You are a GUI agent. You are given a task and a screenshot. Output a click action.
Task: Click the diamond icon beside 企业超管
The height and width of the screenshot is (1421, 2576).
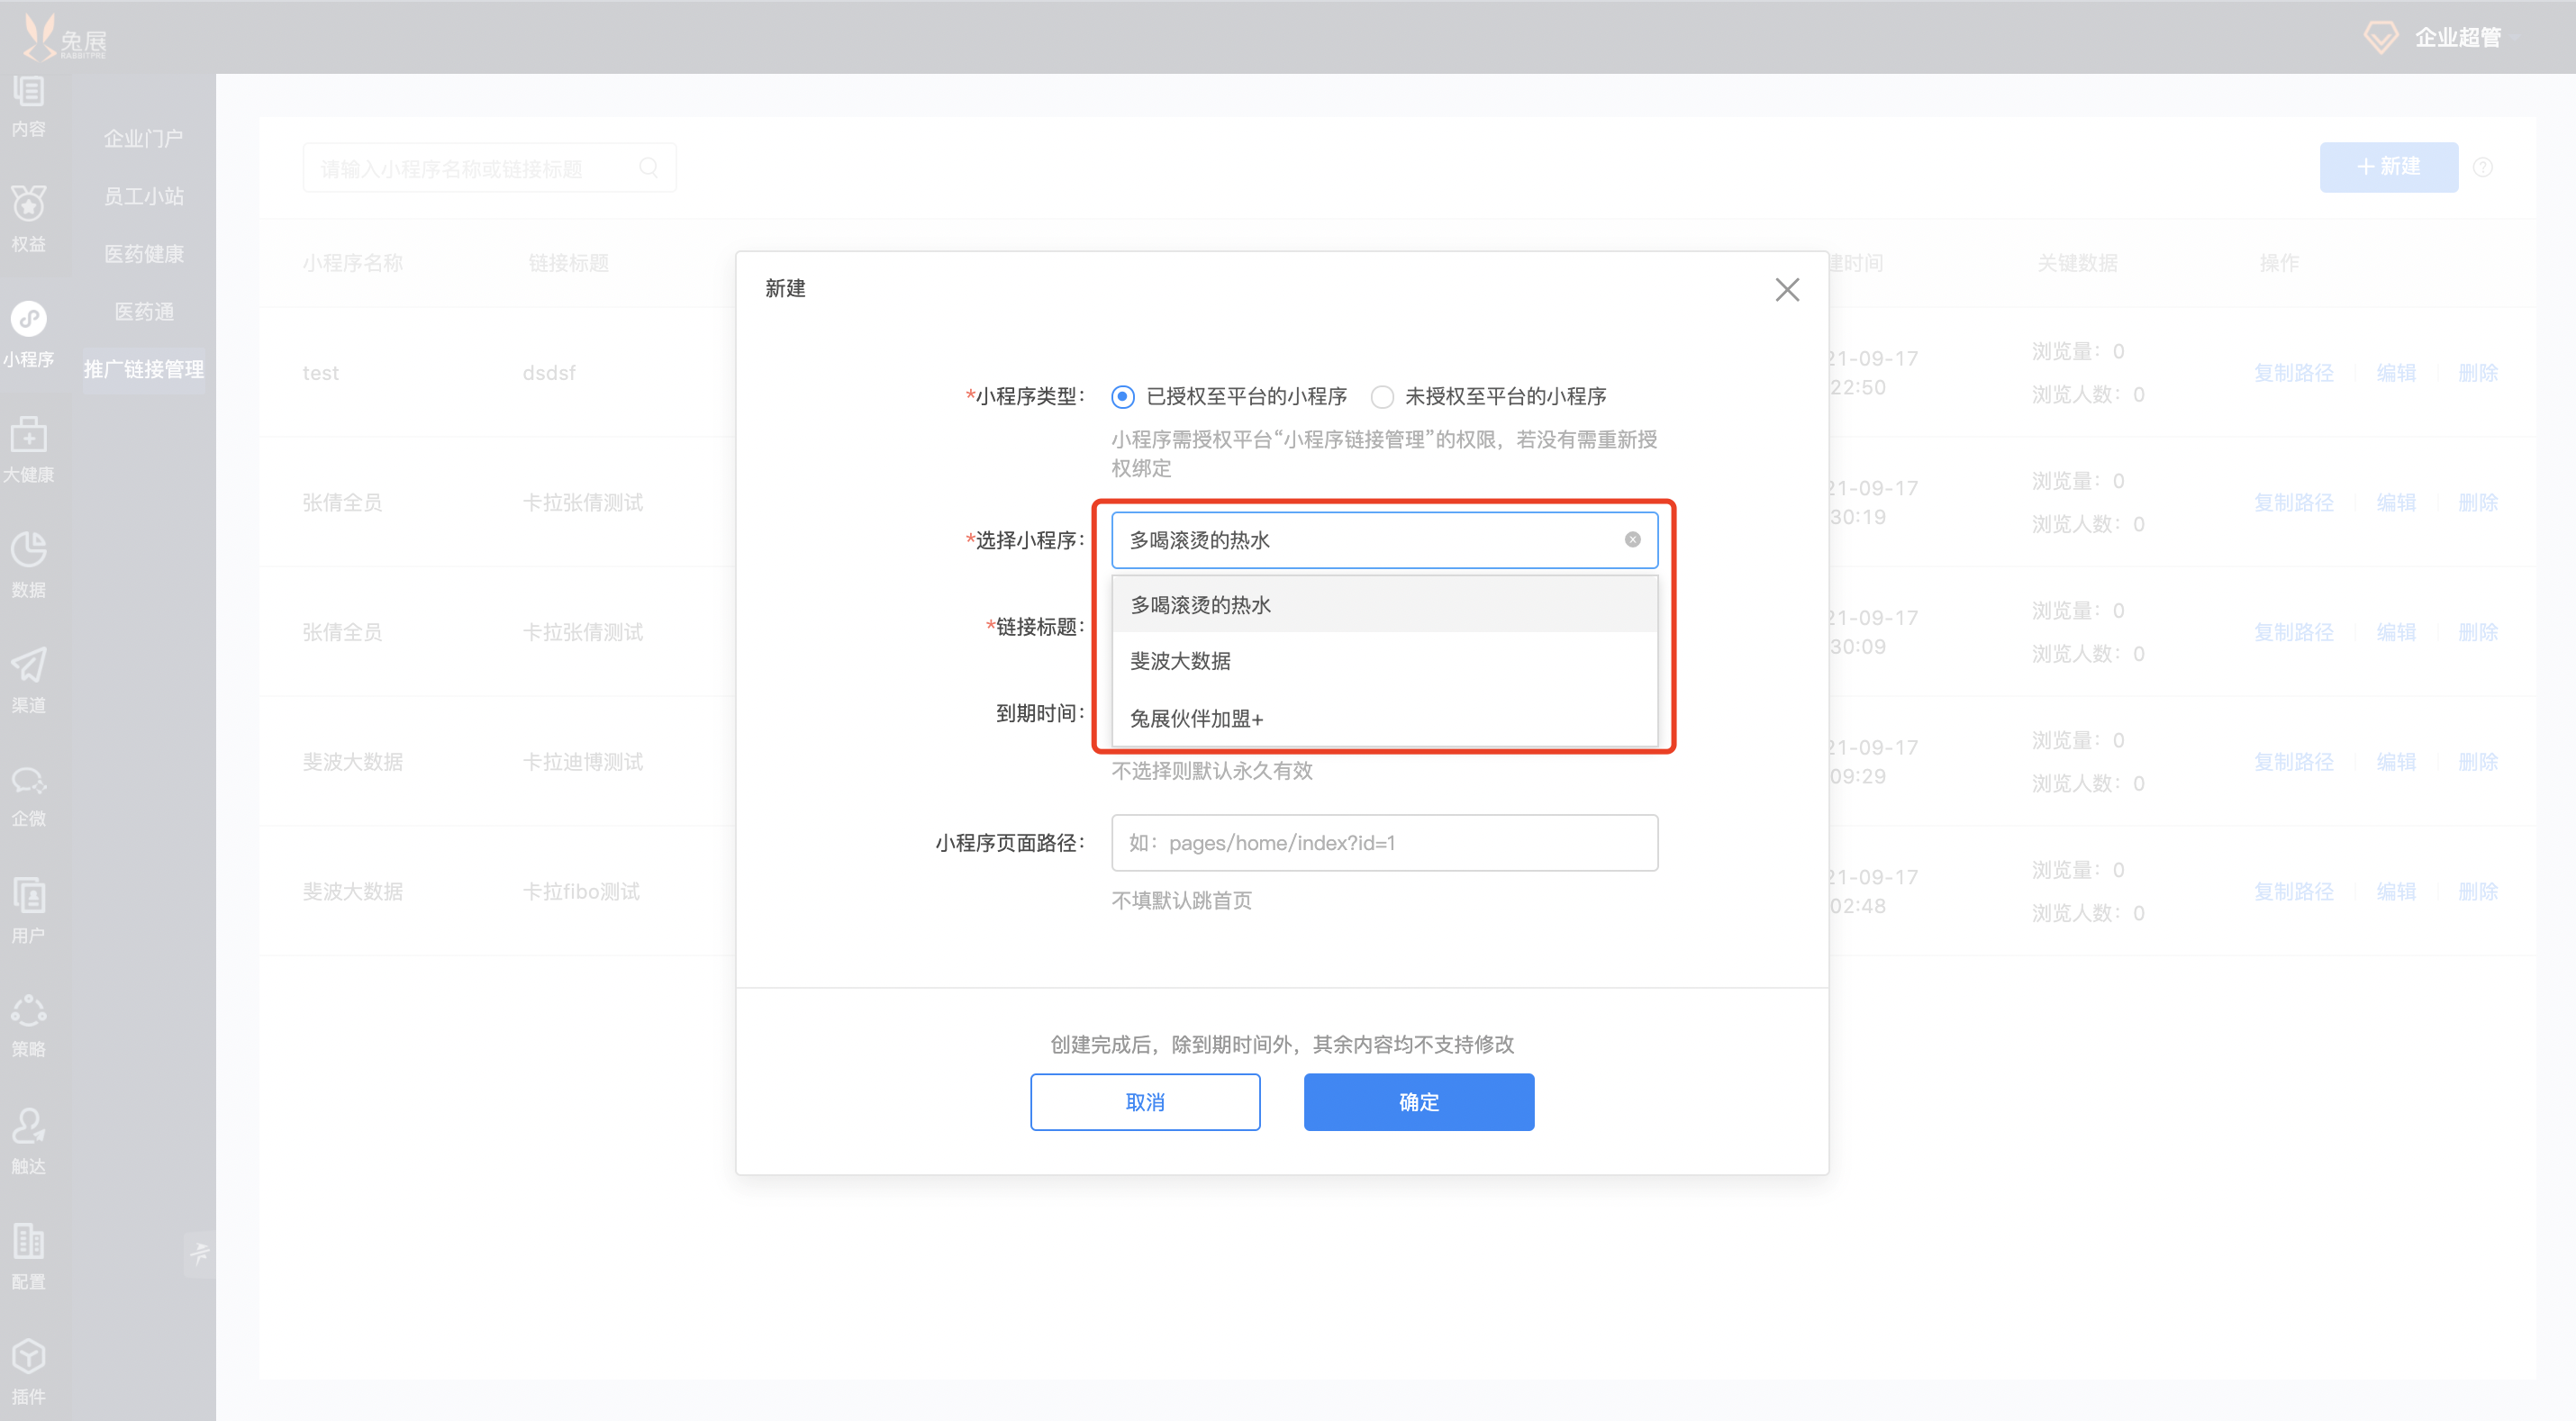[2381, 38]
